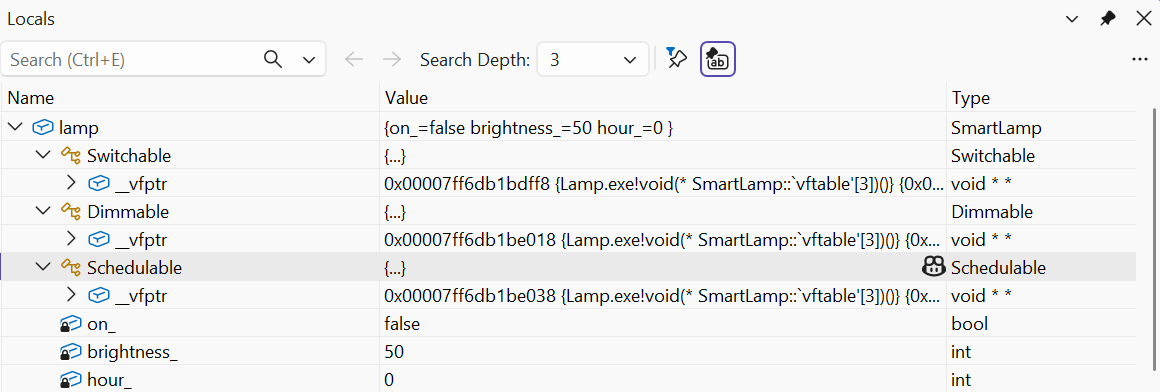
Task: Navigate to the previous search result arrow
Action: click(x=354, y=60)
